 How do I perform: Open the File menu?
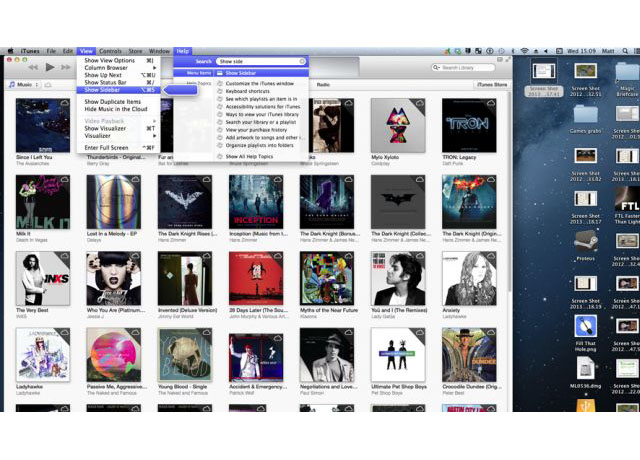(x=51, y=51)
